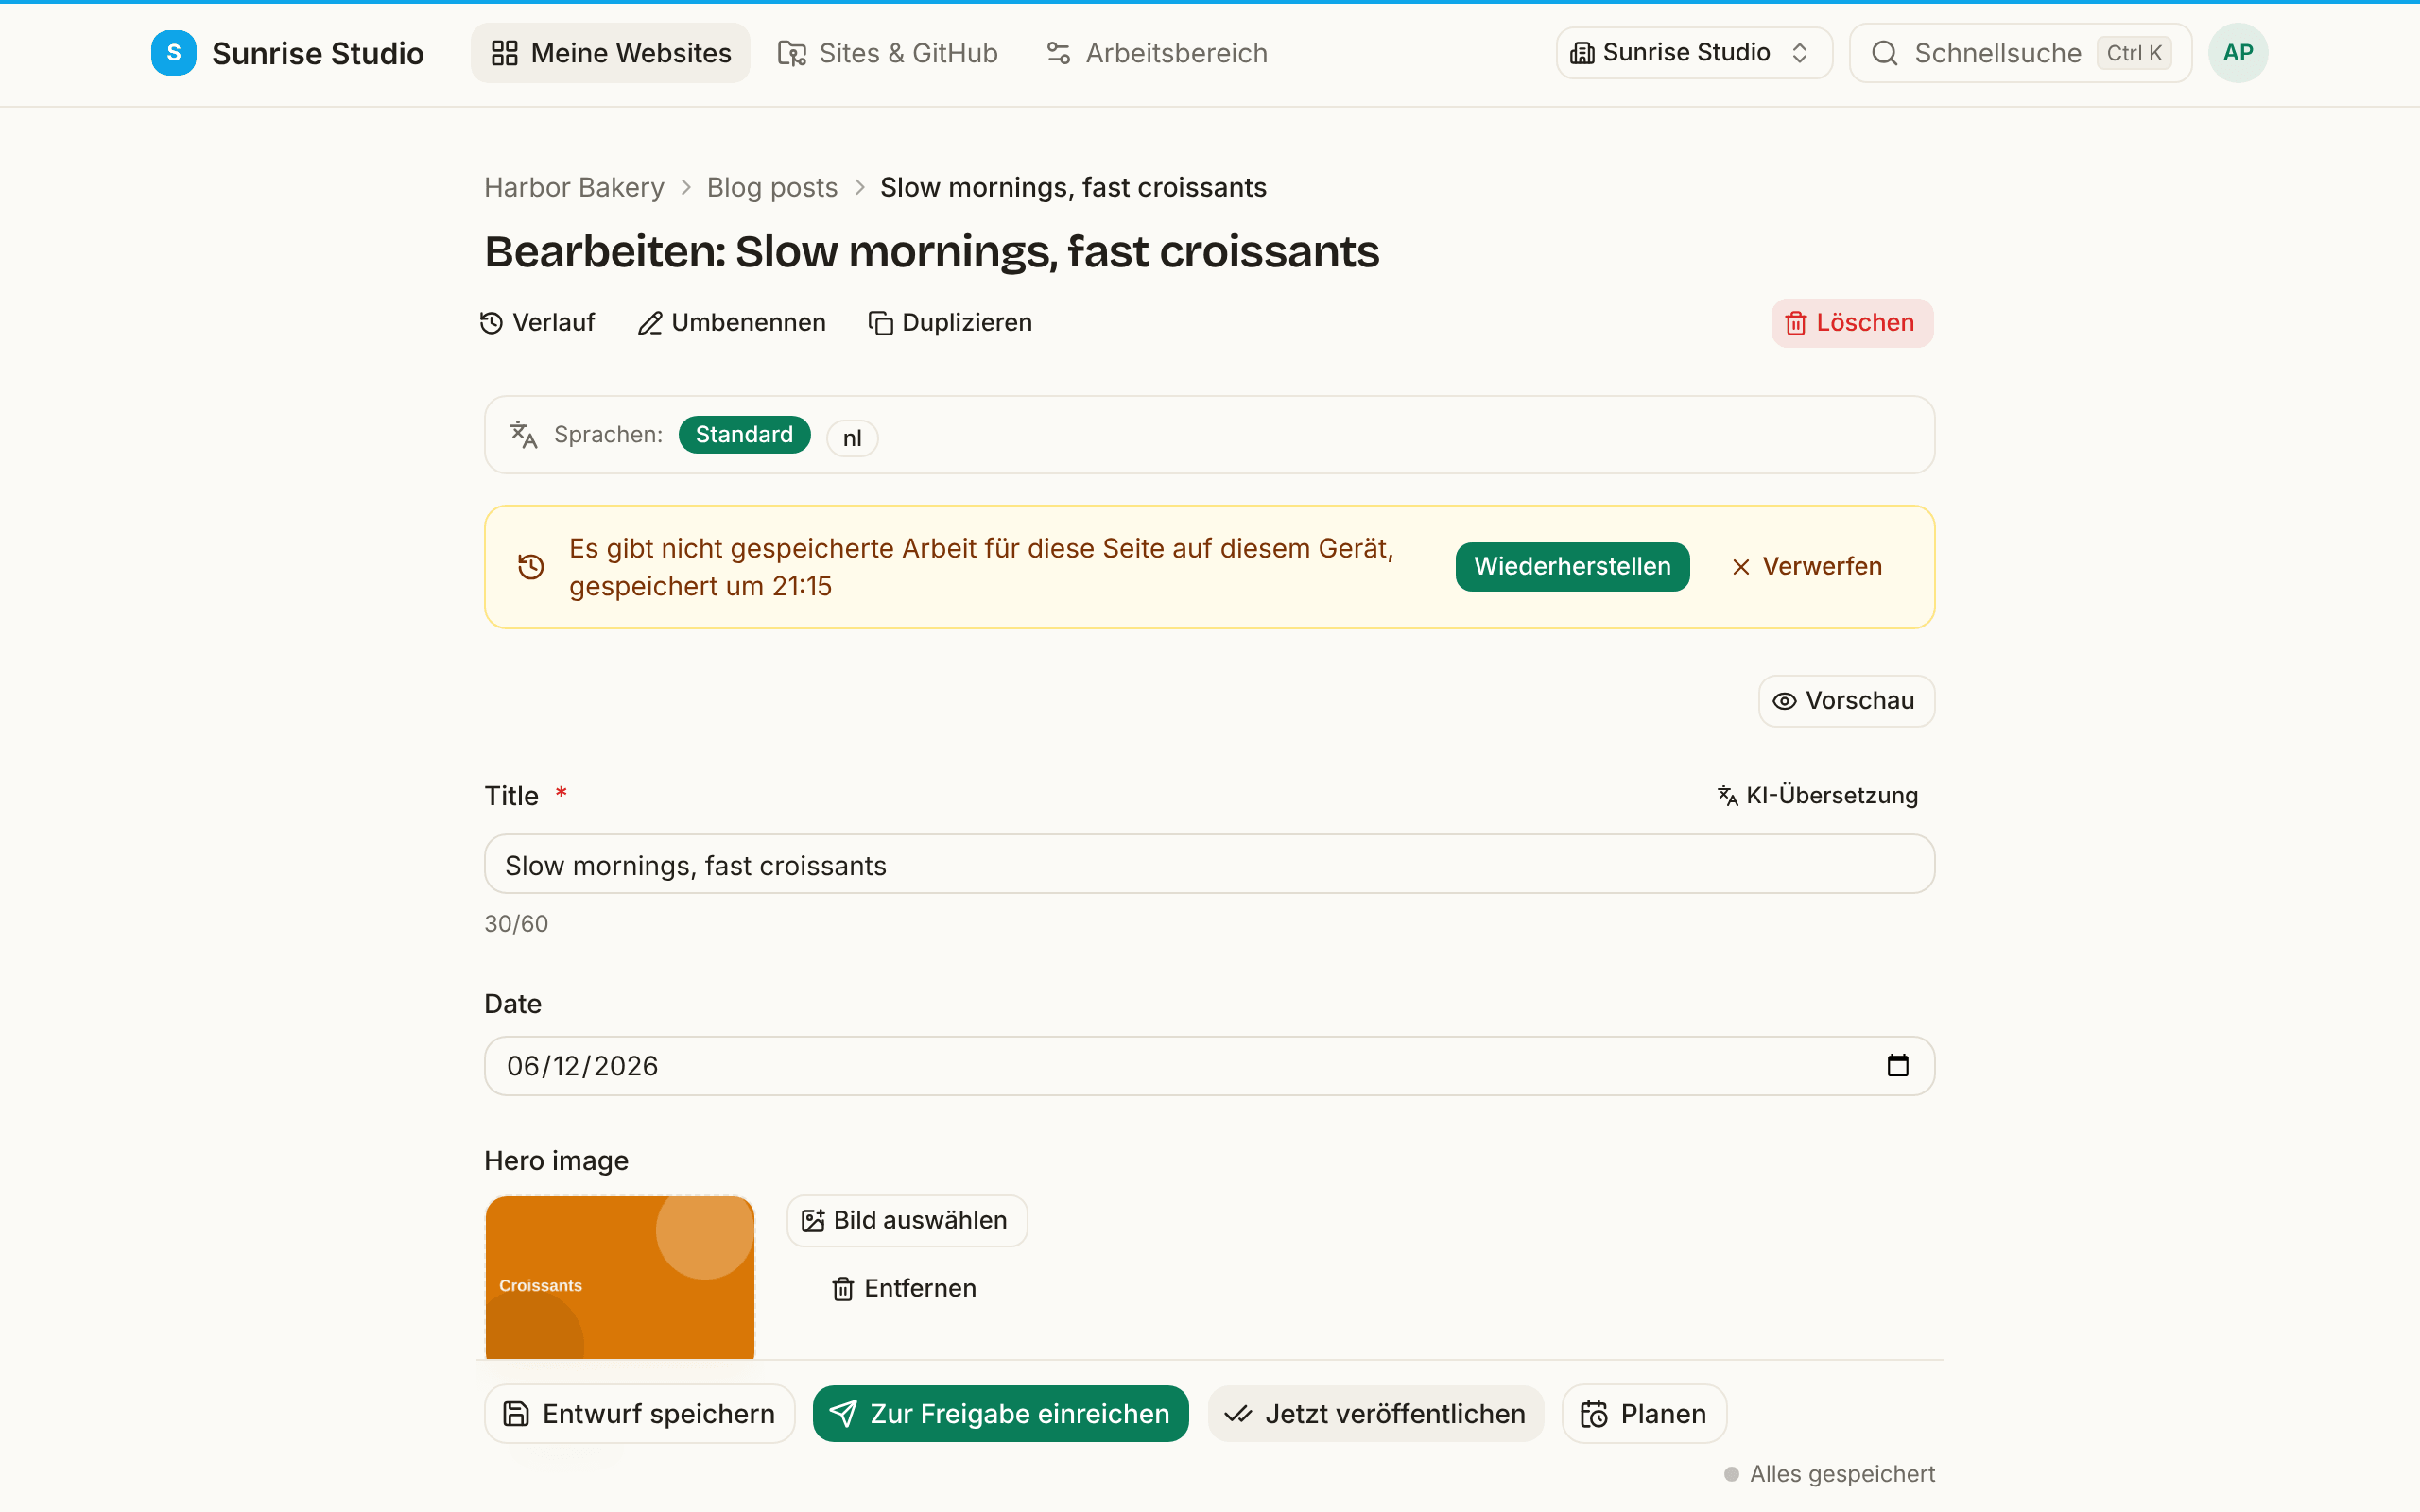Expand the Sunrise Studio workspace switcher
Image resolution: width=2420 pixels, height=1512 pixels.
1693,53
